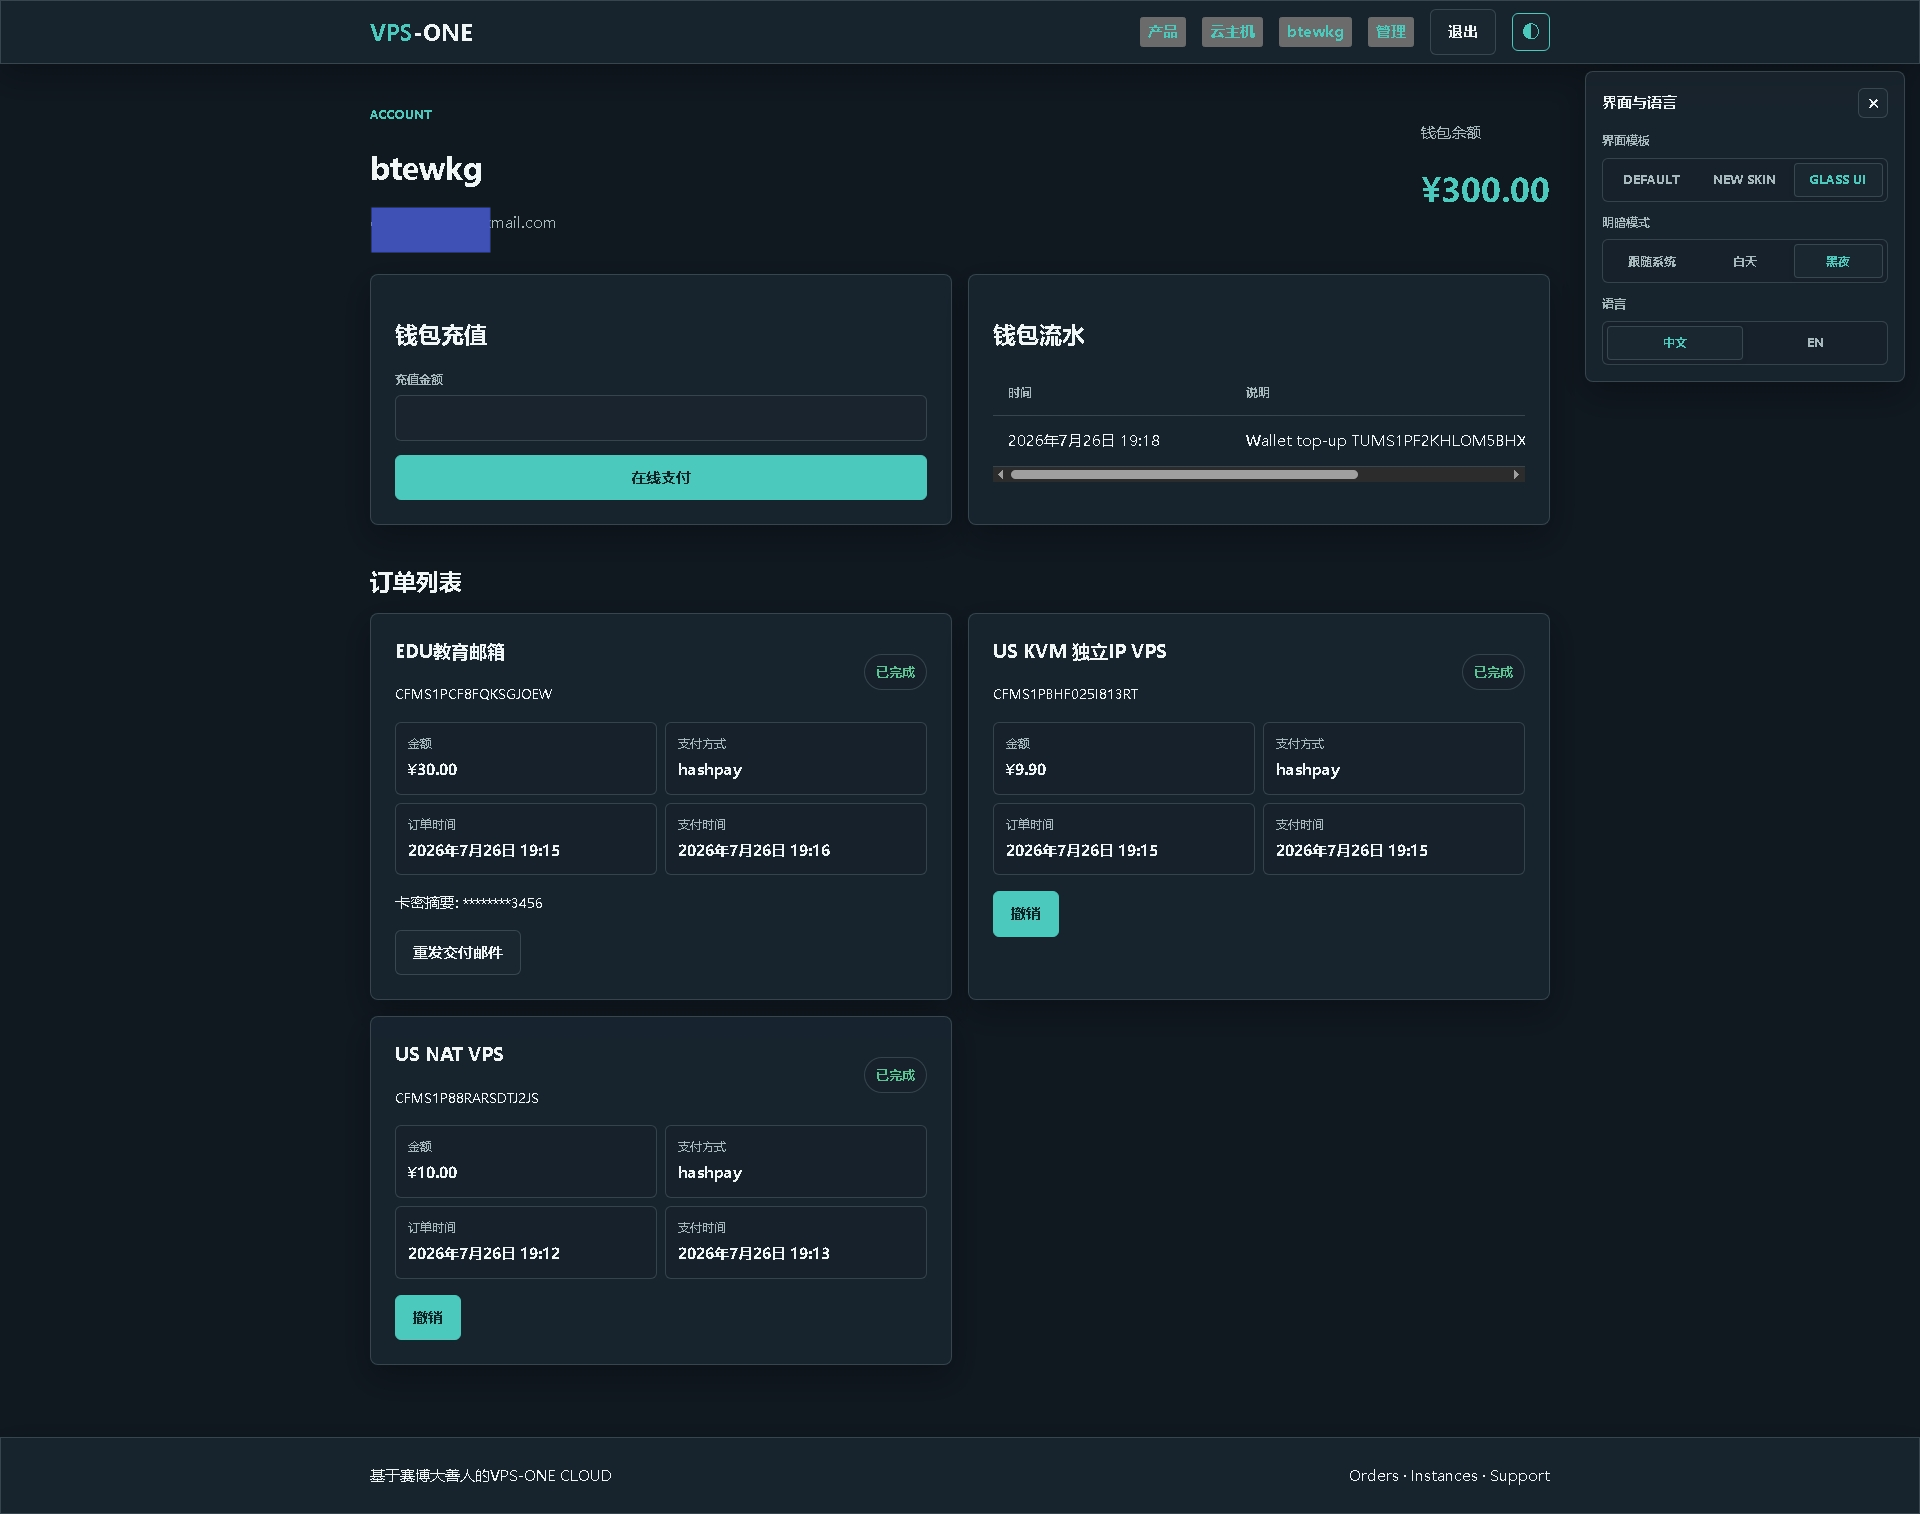Viewport: 1920px width, 1514px height.
Task: Click the 在线支付 button
Action: pyautogui.click(x=660, y=478)
